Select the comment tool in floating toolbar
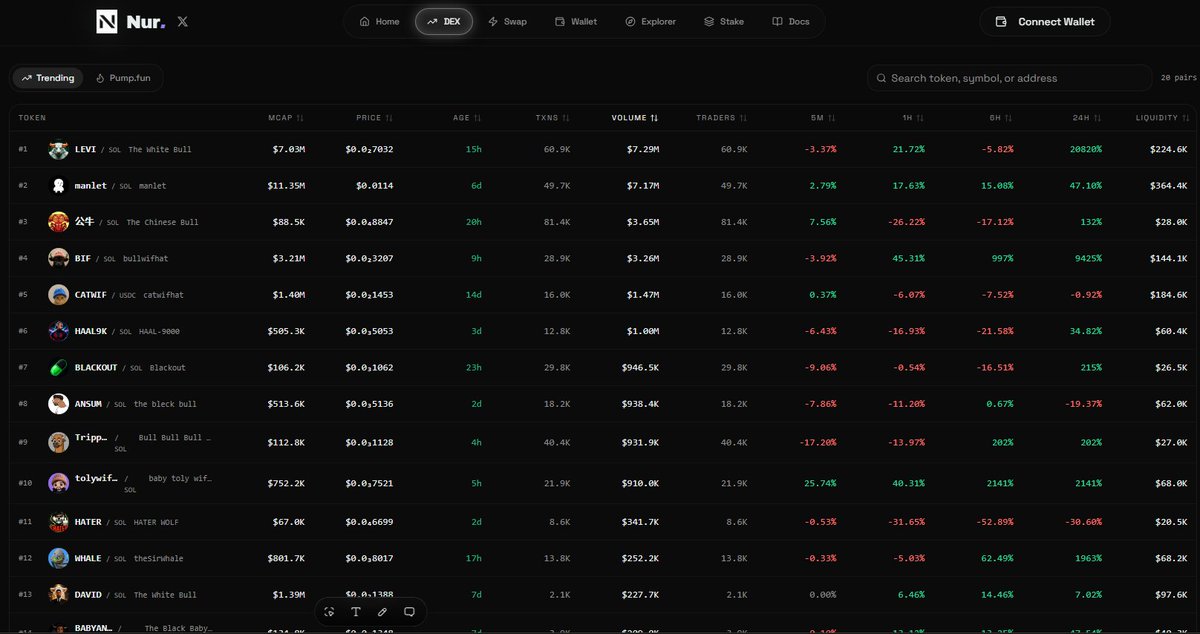Screen dimensions: 1200x634 click(x=409, y=611)
